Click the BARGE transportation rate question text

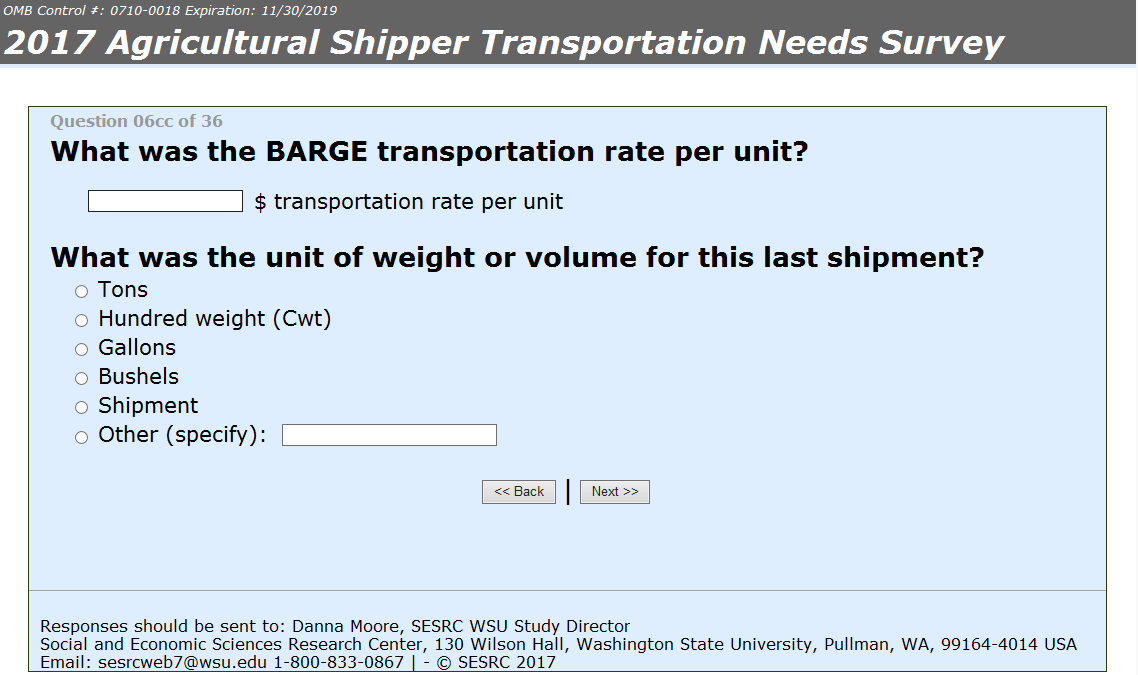click(x=429, y=152)
